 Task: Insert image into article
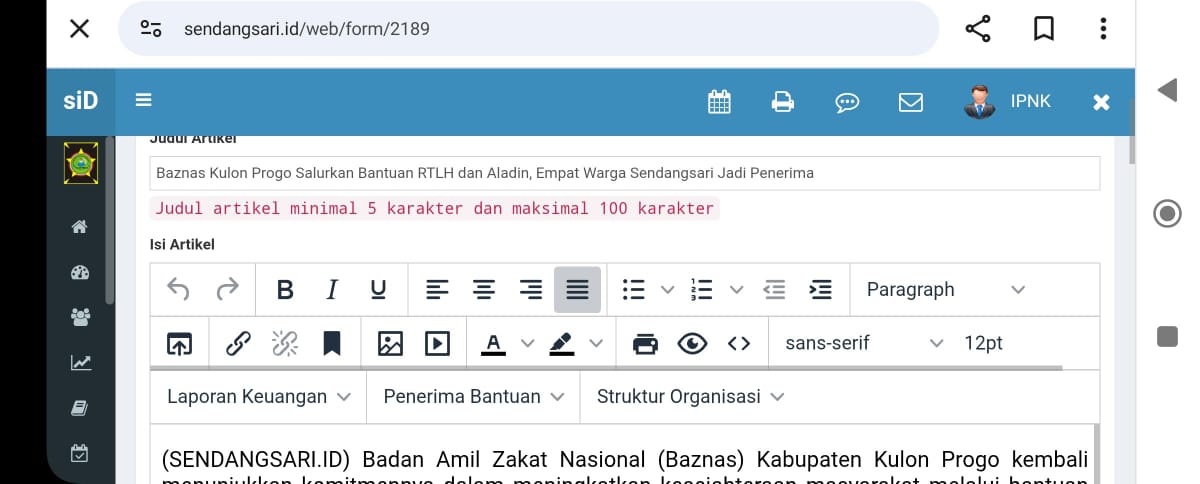(390, 344)
